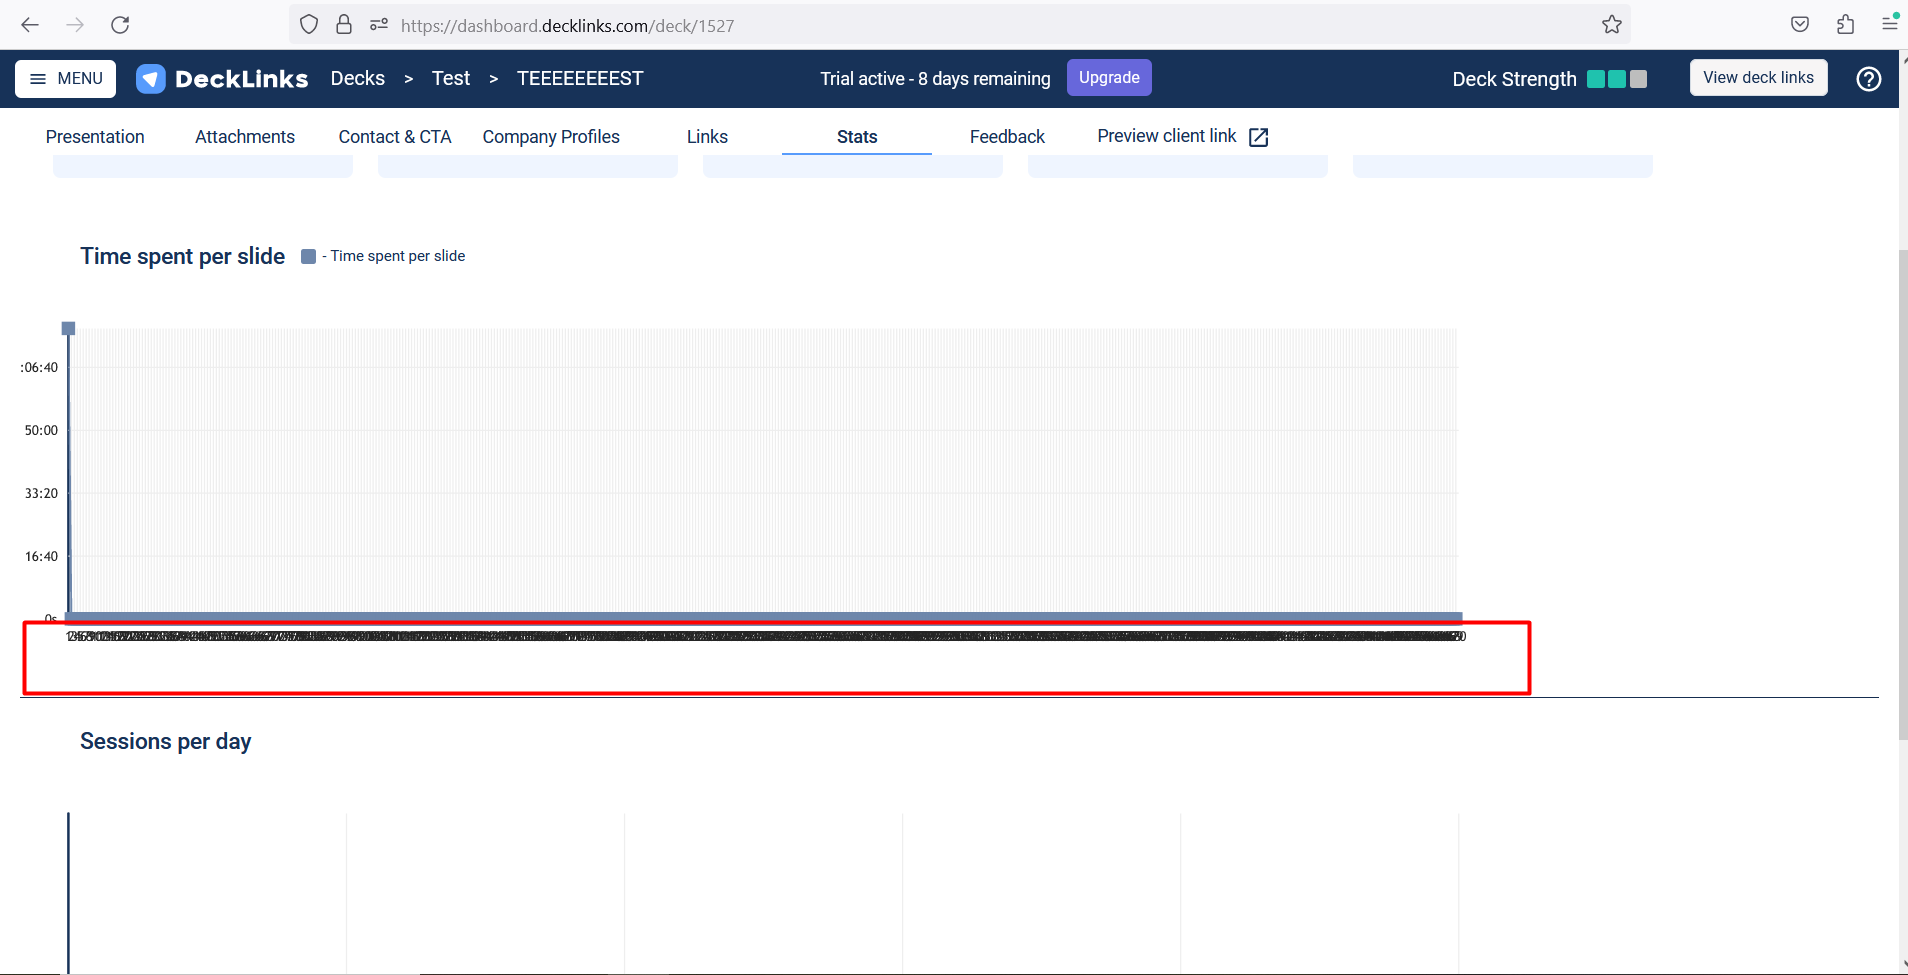Open the Links tab
1908x975 pixels.
pos(707,137)
